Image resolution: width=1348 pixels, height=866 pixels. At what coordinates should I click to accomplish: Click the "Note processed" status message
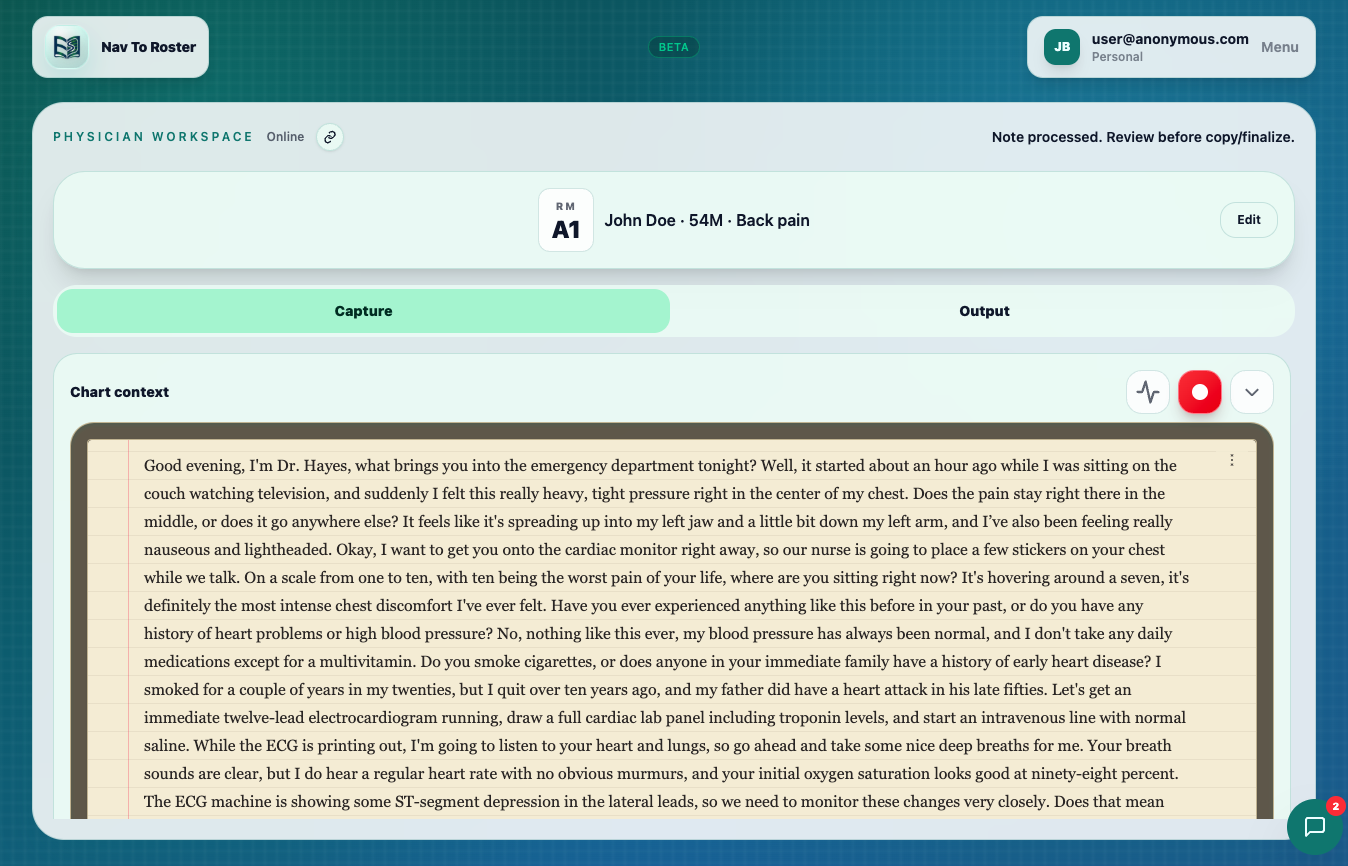click(x=1143, y=137)
